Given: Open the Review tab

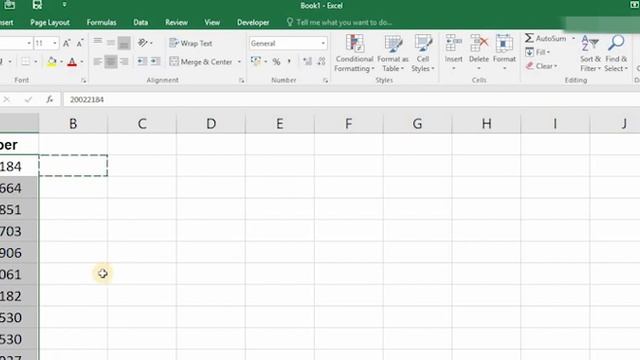Looking at the screenshot, I should (x=176, y=22).
